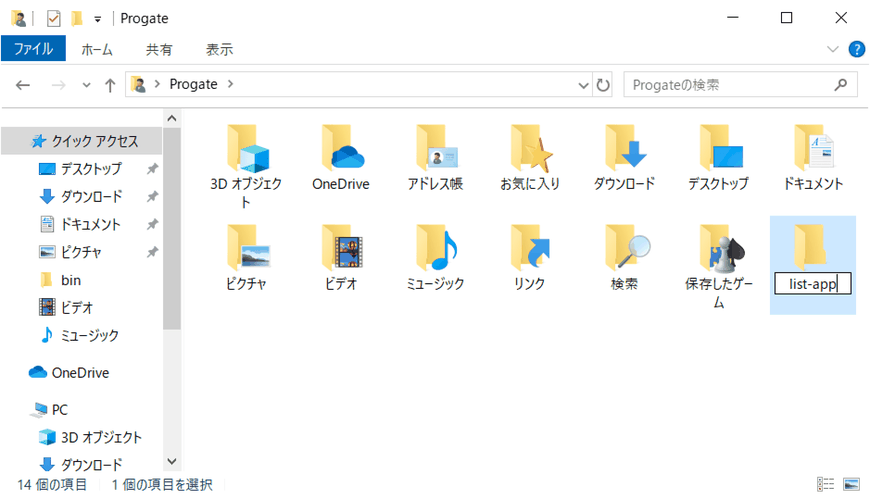870x499 pixels.
Task: Switch to large icons view in status bar
Action: [851, 484]
